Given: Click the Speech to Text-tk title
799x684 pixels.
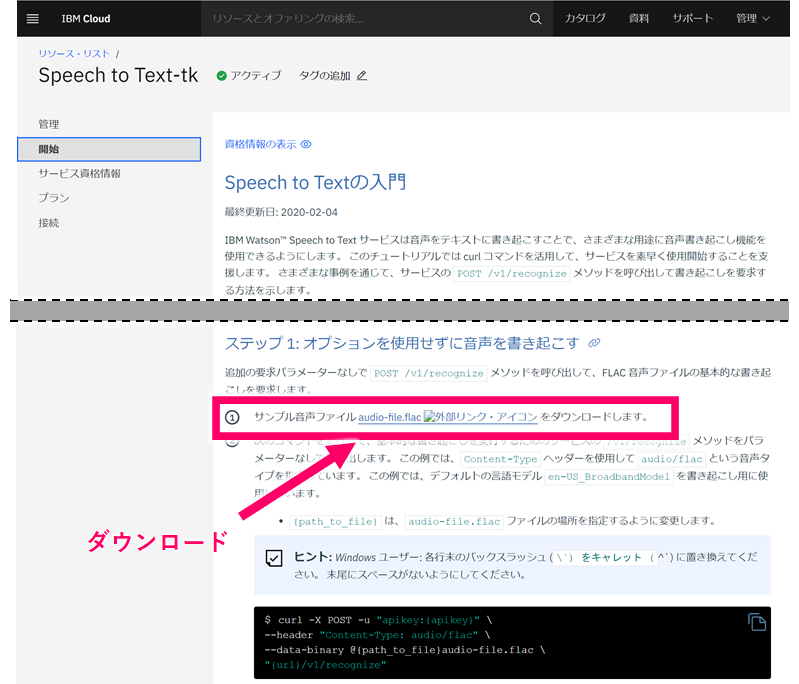Looking at the screenshot, I should click(118, 75).
